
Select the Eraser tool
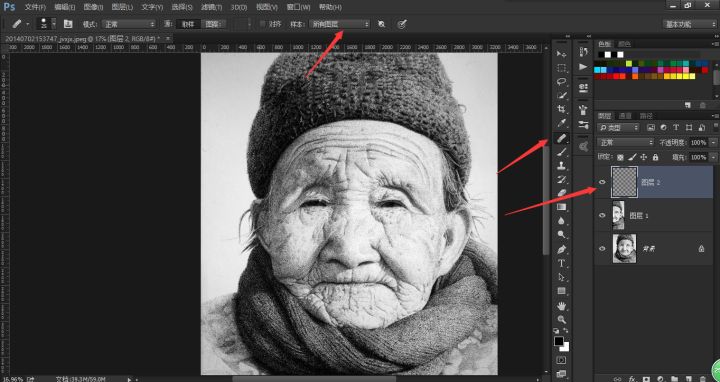pos(561,193)
